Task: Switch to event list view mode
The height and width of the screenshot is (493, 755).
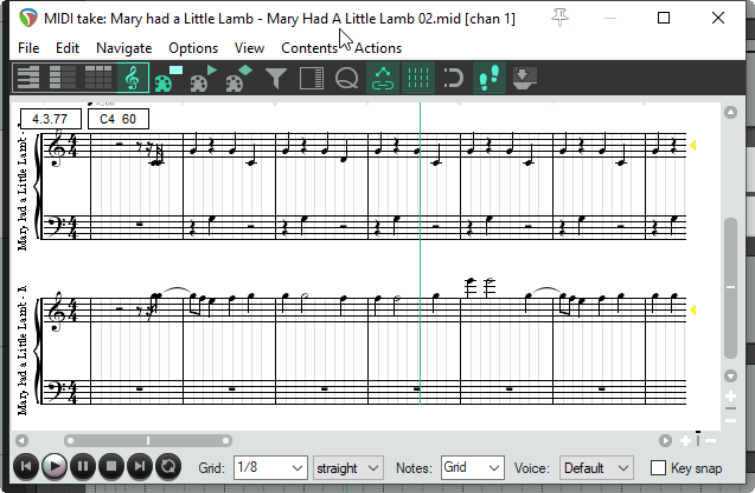Action: coord(98,78)
